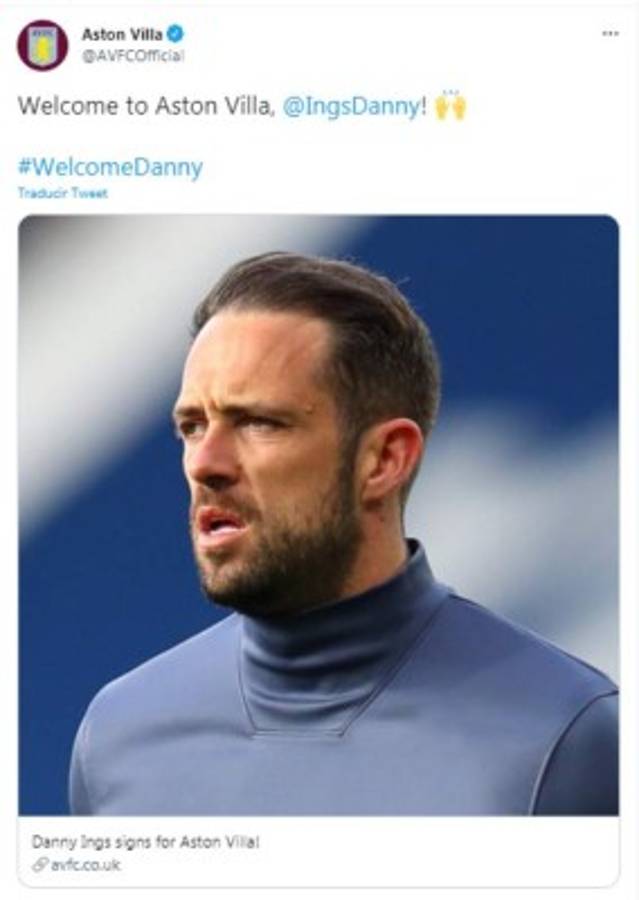Open 'Danny Ings signs for Aston Villa!' headline

[x=146, y=842]
